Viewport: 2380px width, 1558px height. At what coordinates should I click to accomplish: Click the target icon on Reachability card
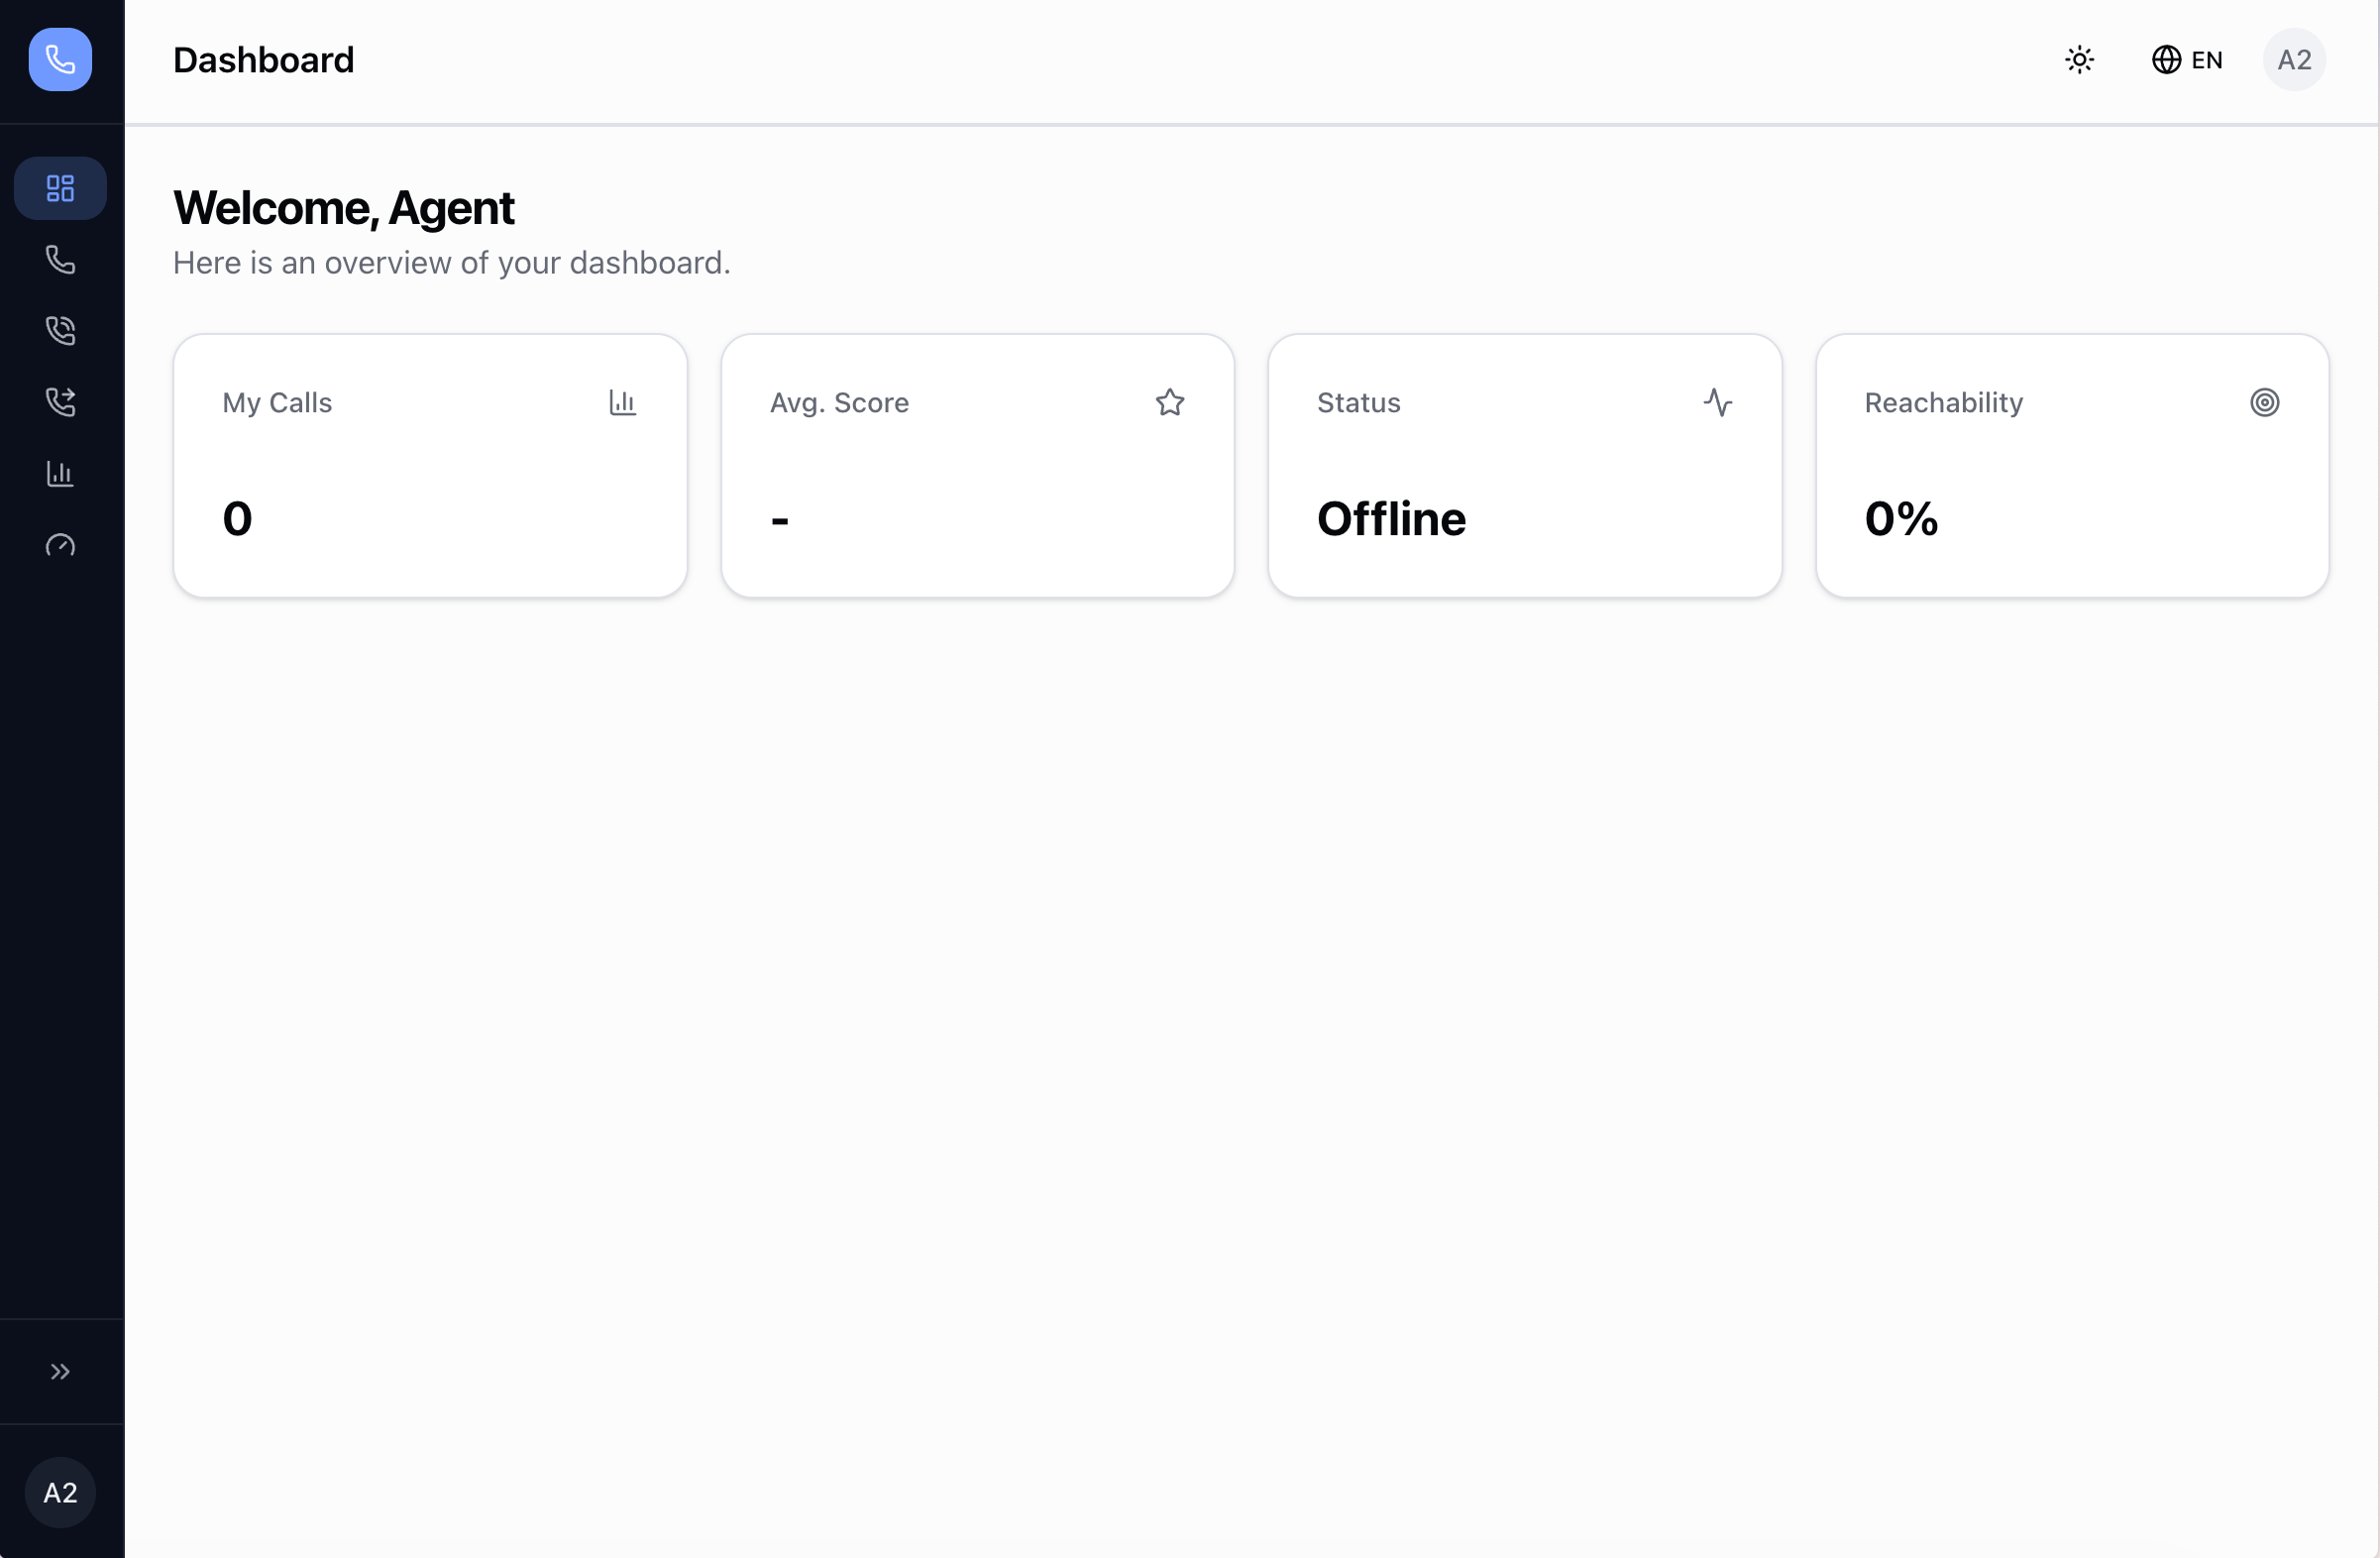click(2265, 402)
